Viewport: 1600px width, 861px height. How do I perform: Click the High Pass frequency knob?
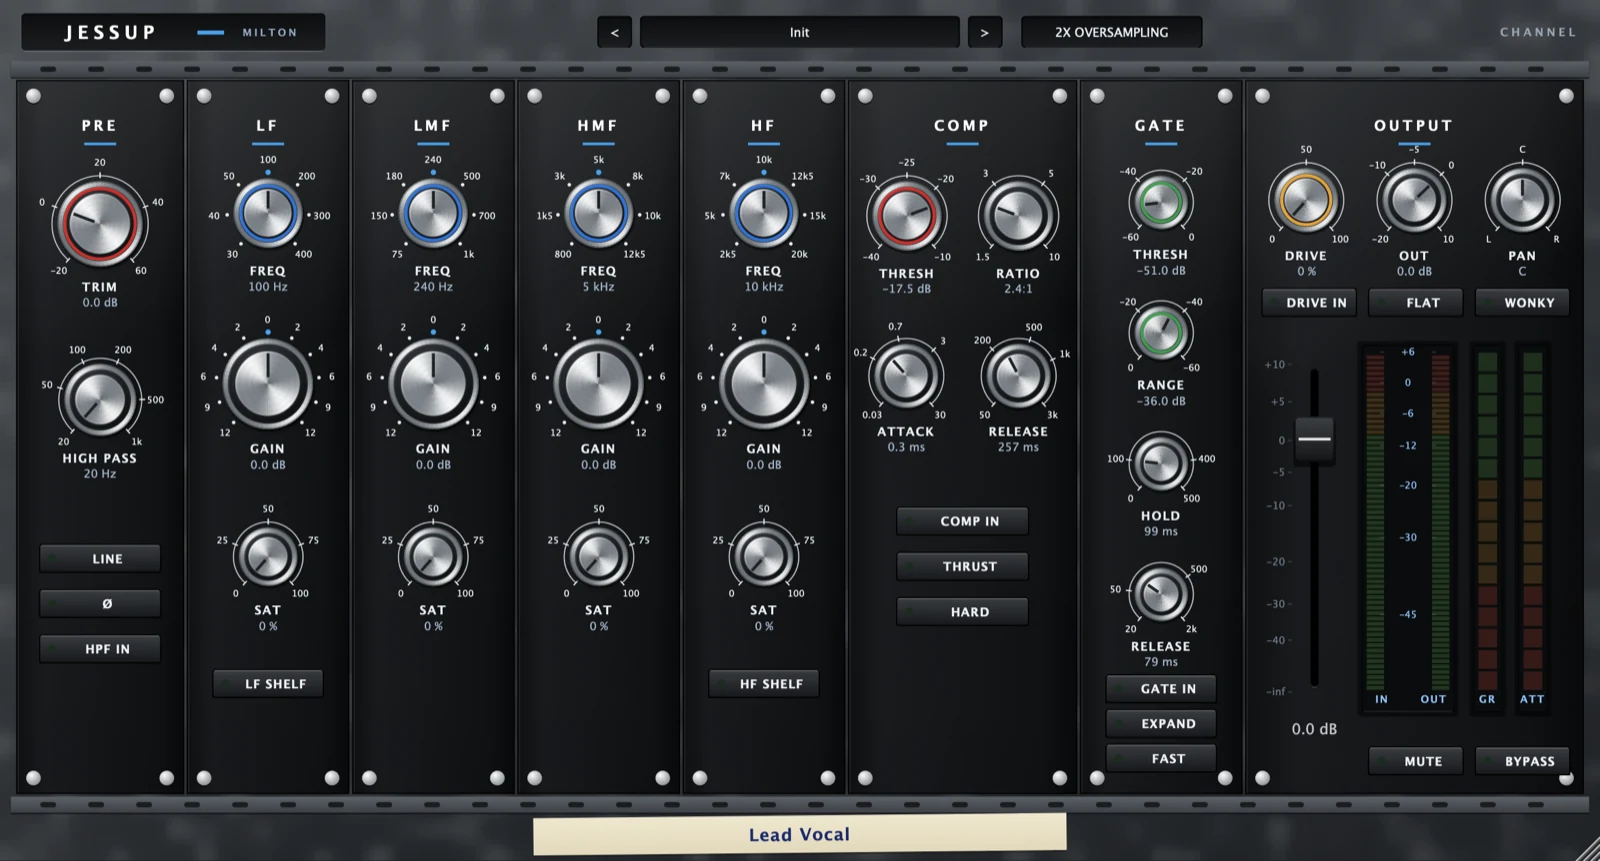[99, 398]
